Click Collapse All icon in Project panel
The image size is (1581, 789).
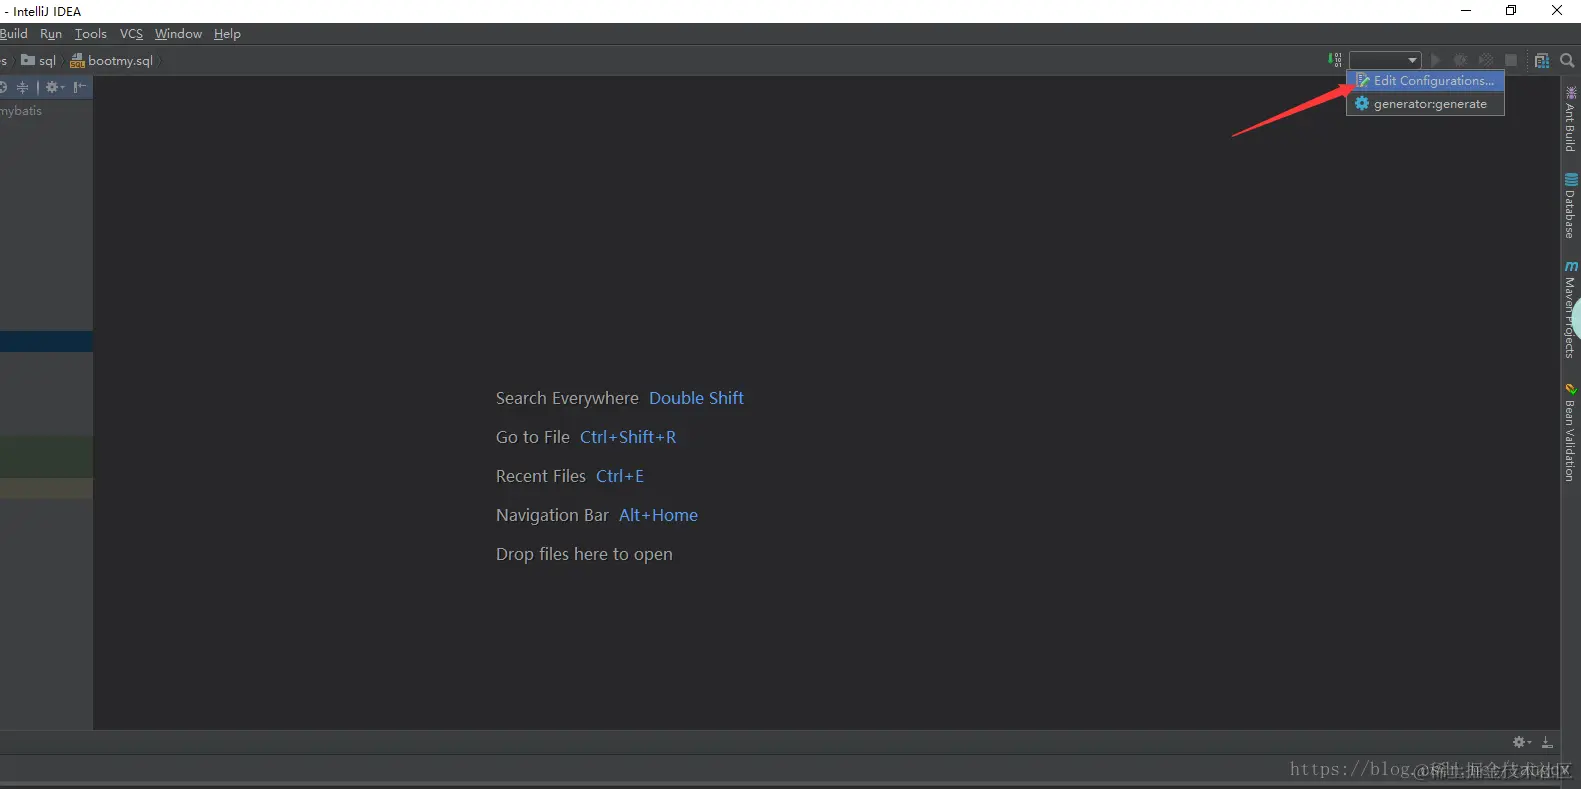[x=23, y=87]
